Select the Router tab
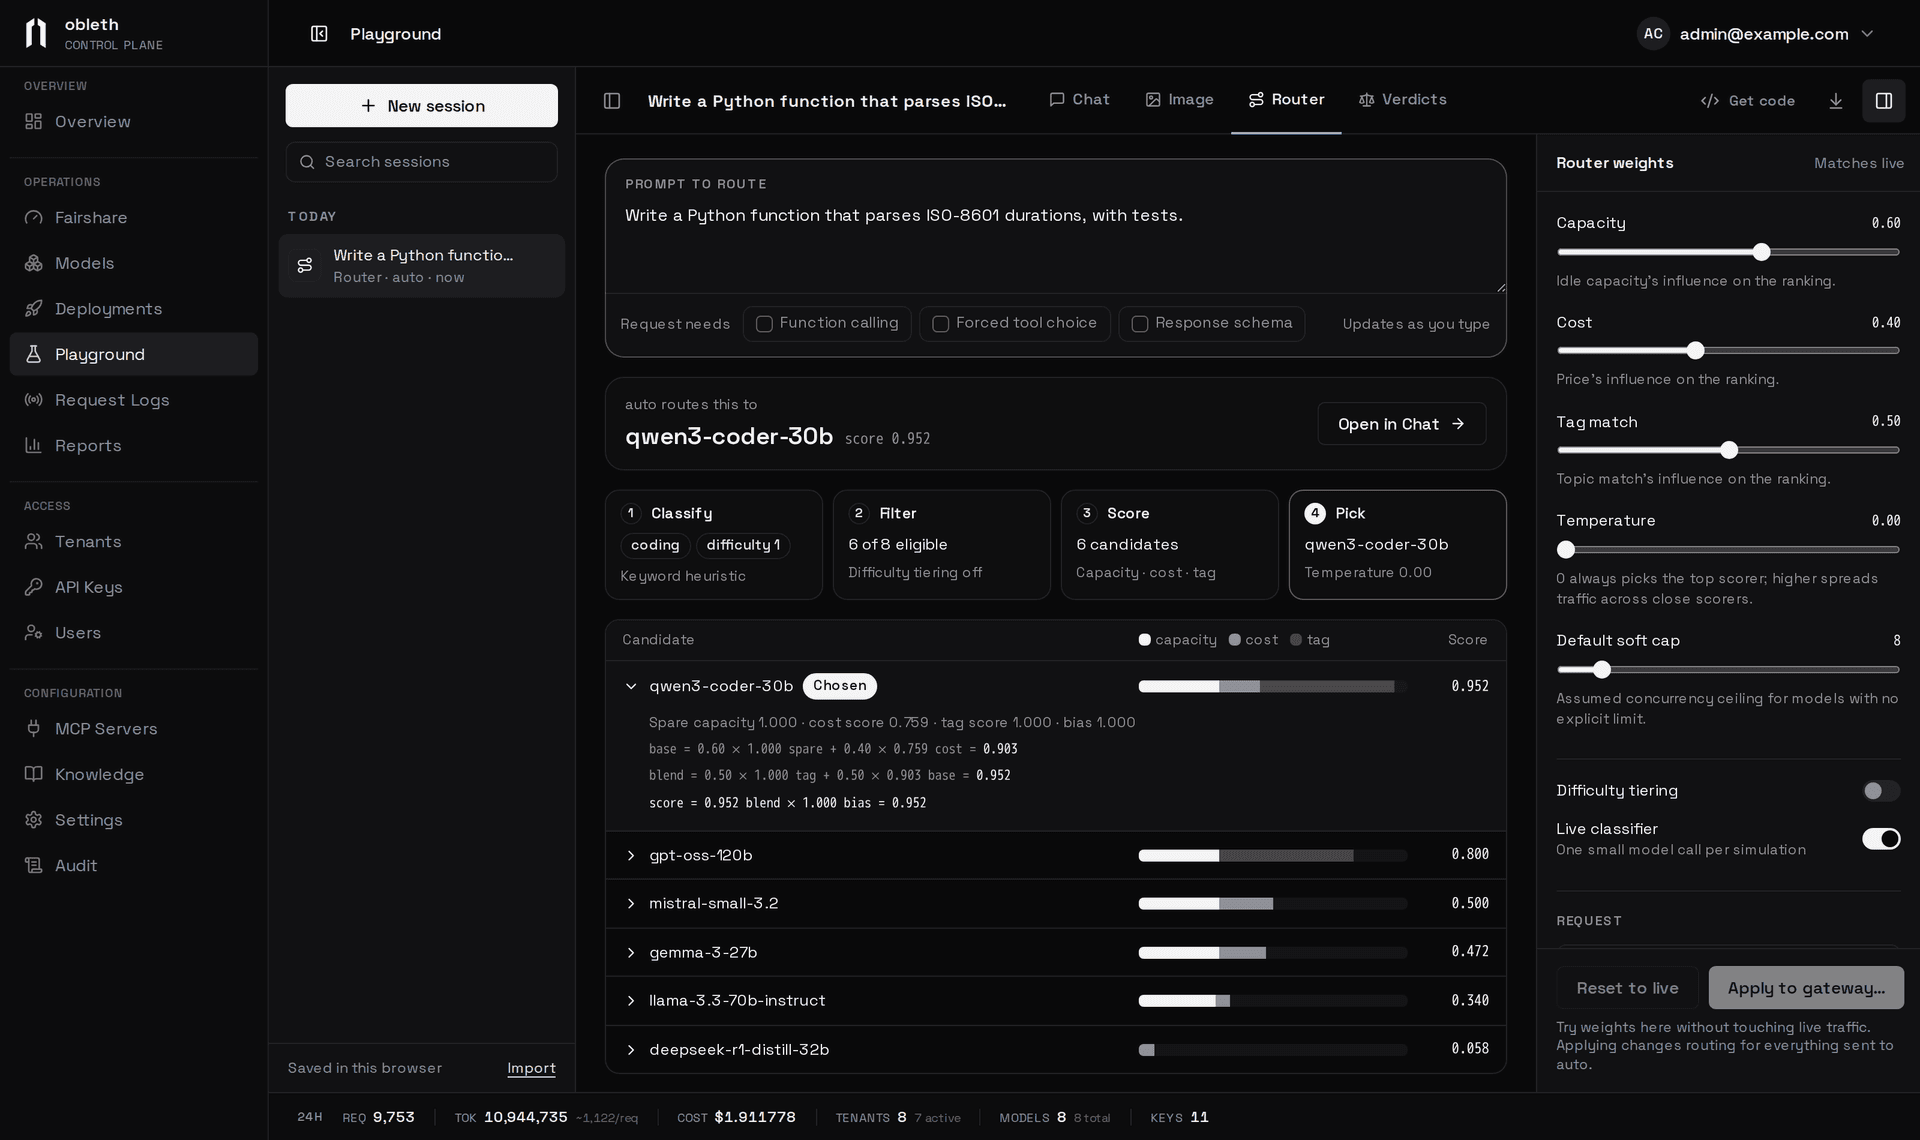Screen dimensions: 1920x1140 pyautogui.click(x=1286, y=100)
